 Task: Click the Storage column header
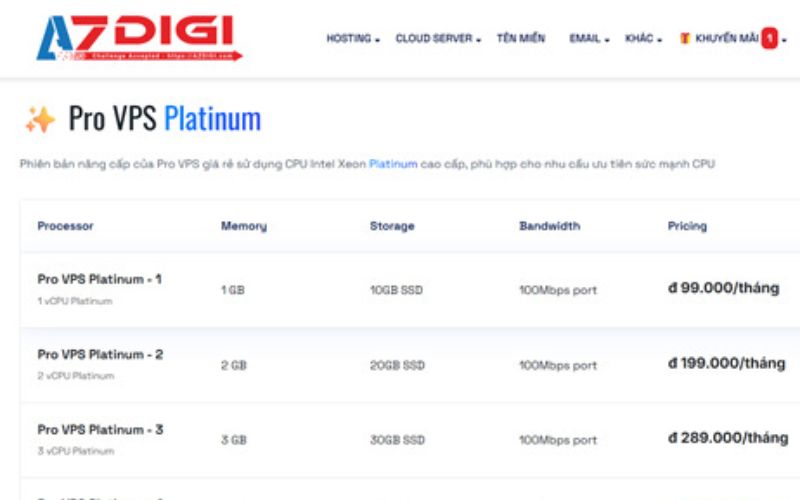click(392, 226)
